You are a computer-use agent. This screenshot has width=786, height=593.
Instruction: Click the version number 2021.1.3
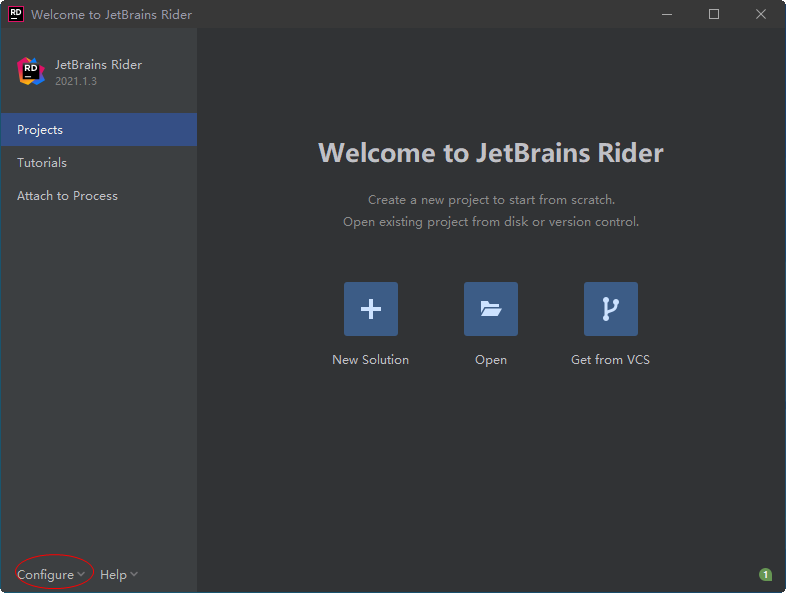pos(76,81)
